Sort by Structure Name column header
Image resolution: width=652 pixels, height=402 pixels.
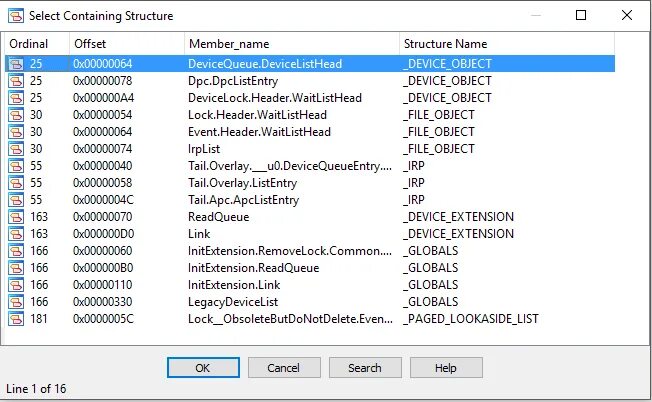[x=507, y=44]
